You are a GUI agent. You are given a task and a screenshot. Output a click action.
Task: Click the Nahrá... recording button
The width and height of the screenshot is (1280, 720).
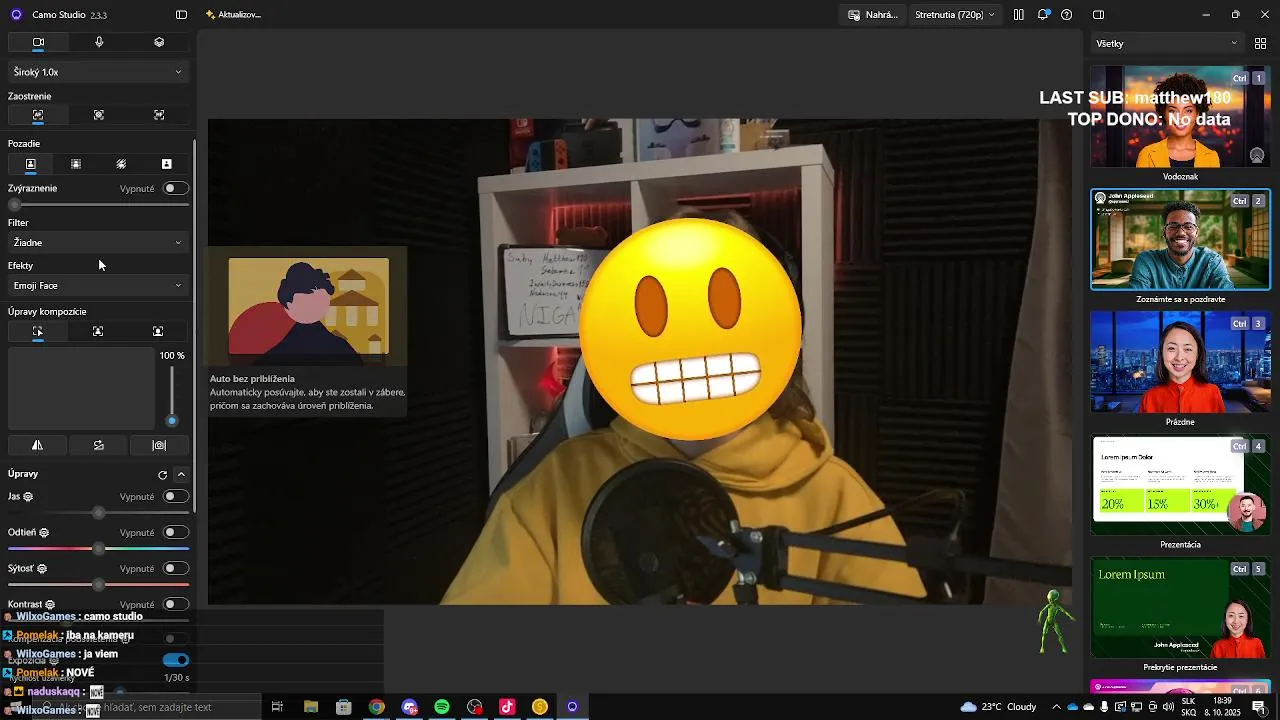click(x=873, y=15)
